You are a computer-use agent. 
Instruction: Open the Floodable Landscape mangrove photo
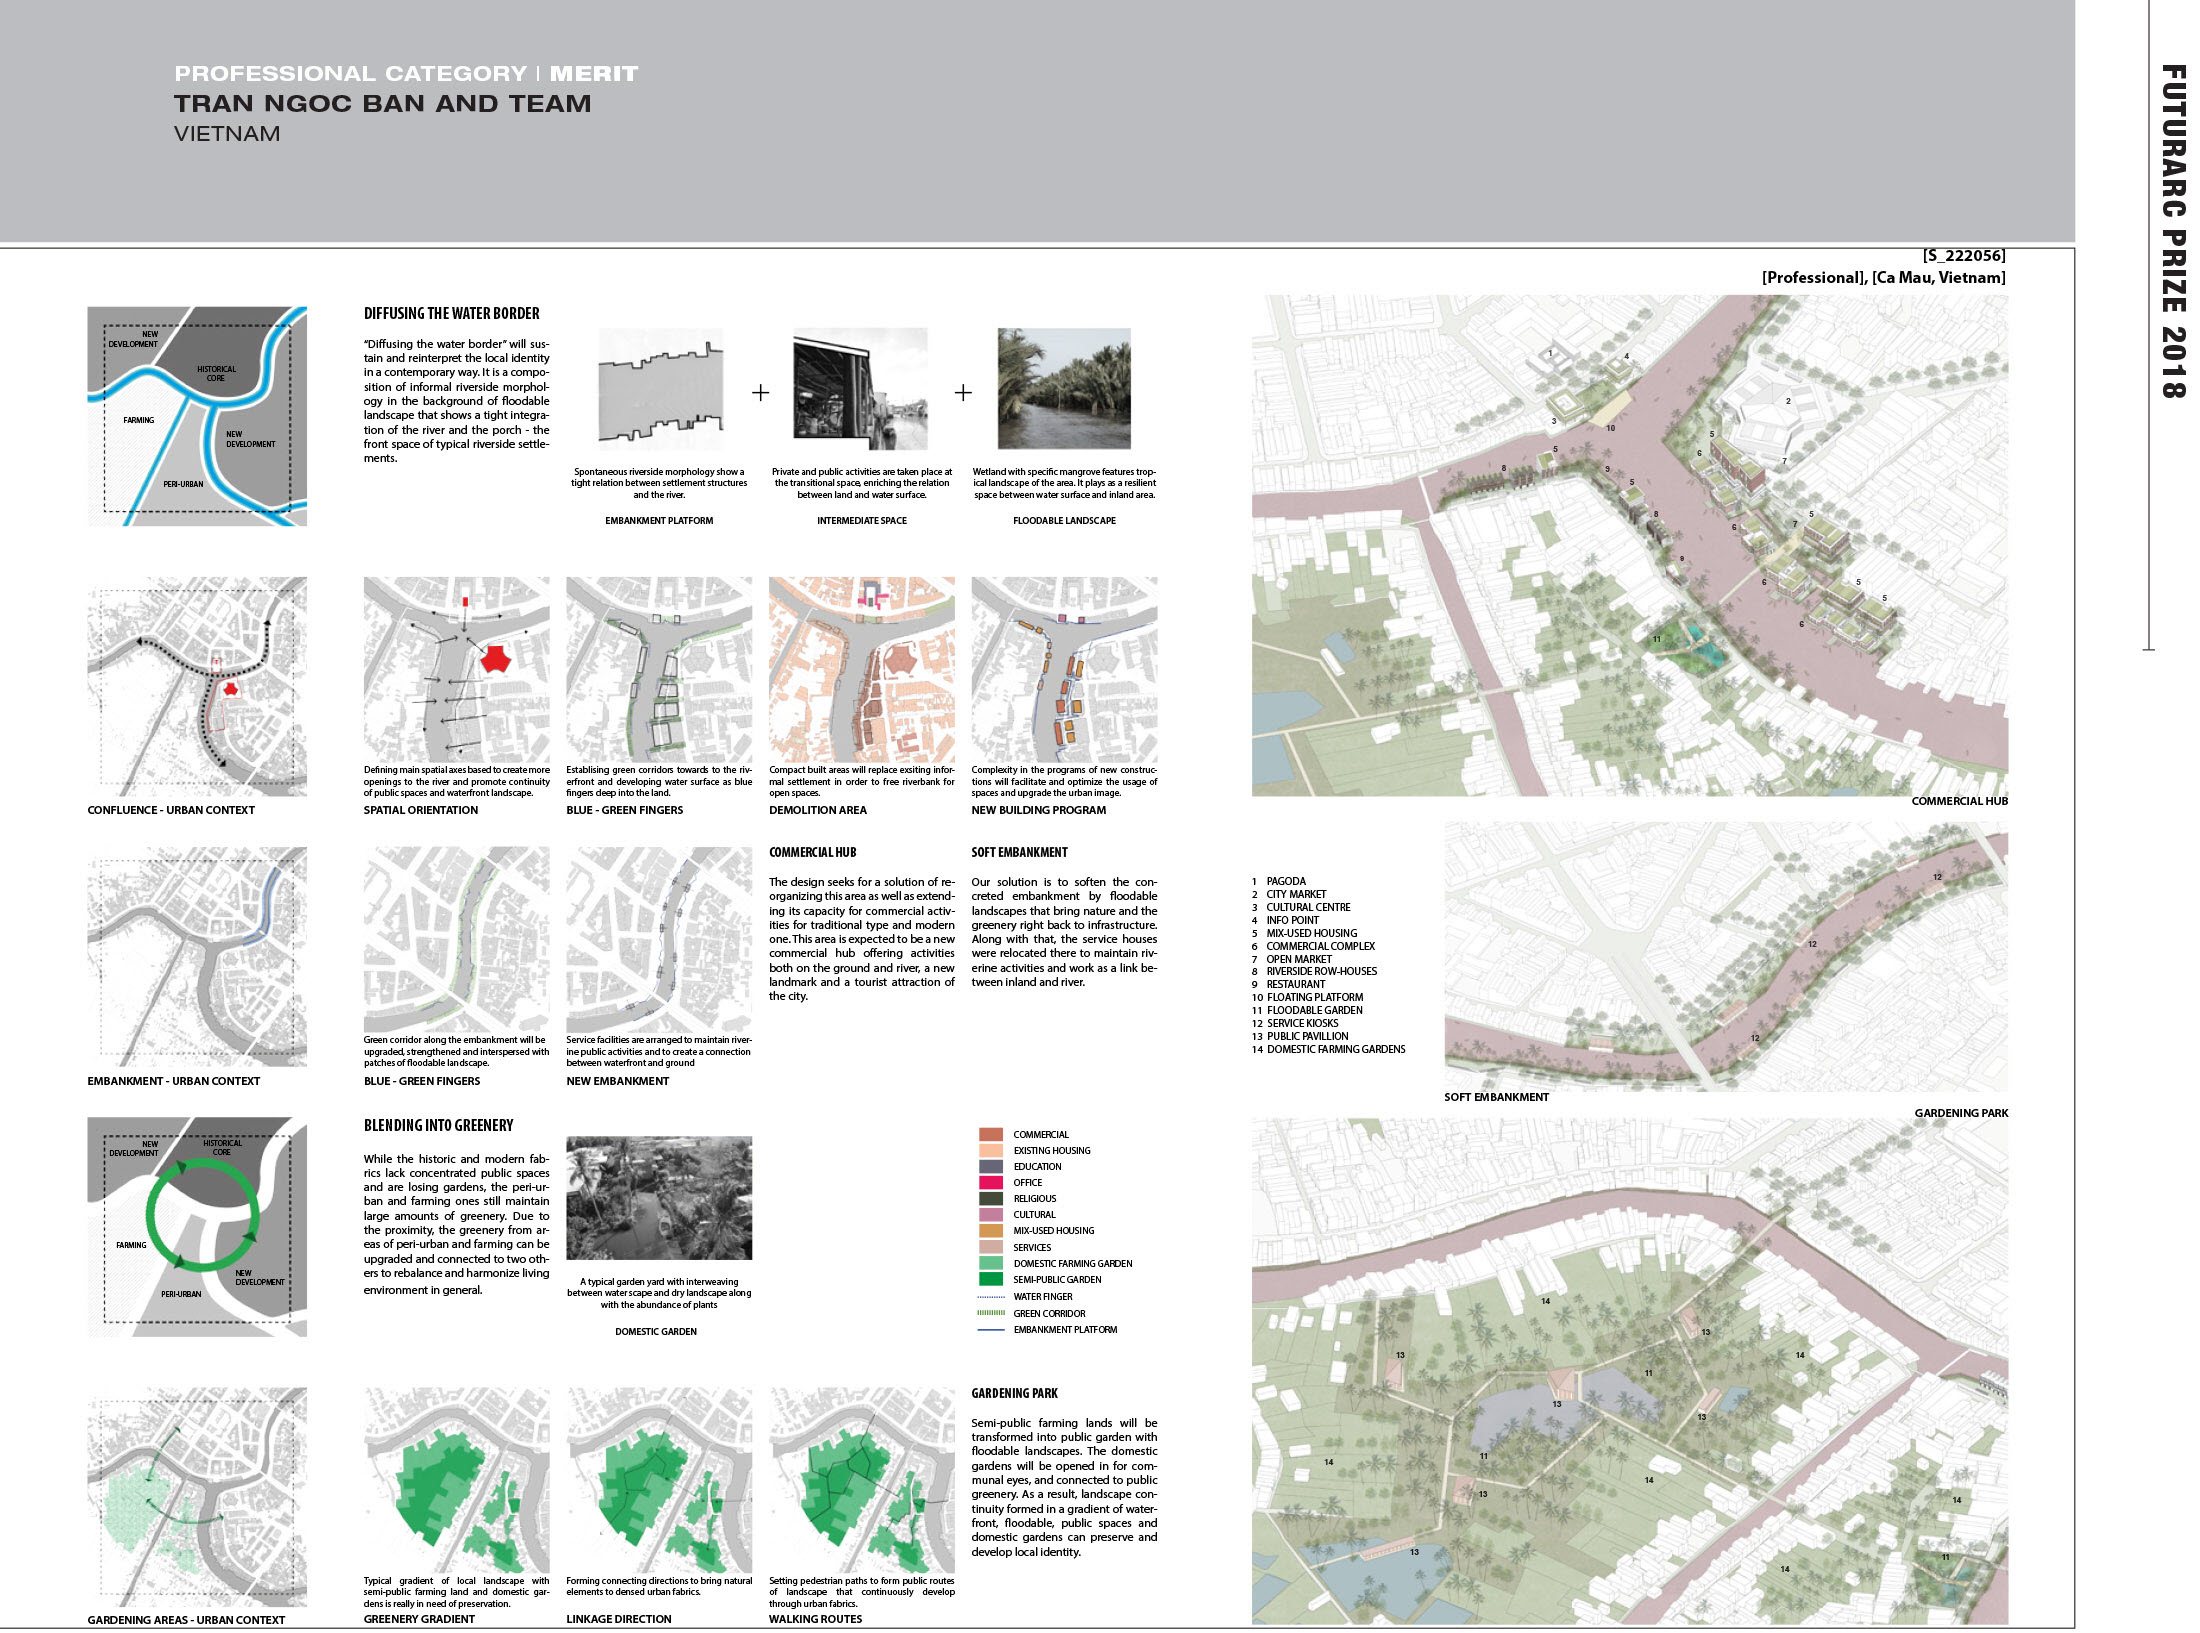pyautogui.click(x=1064, y=389)
